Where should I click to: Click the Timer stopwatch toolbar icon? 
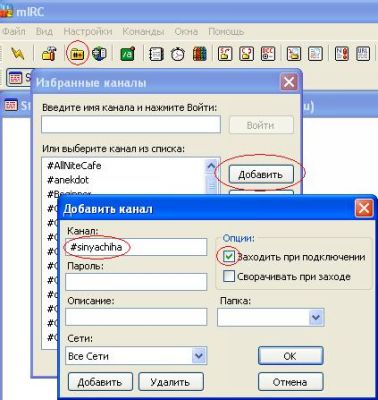tap(178, 54)
